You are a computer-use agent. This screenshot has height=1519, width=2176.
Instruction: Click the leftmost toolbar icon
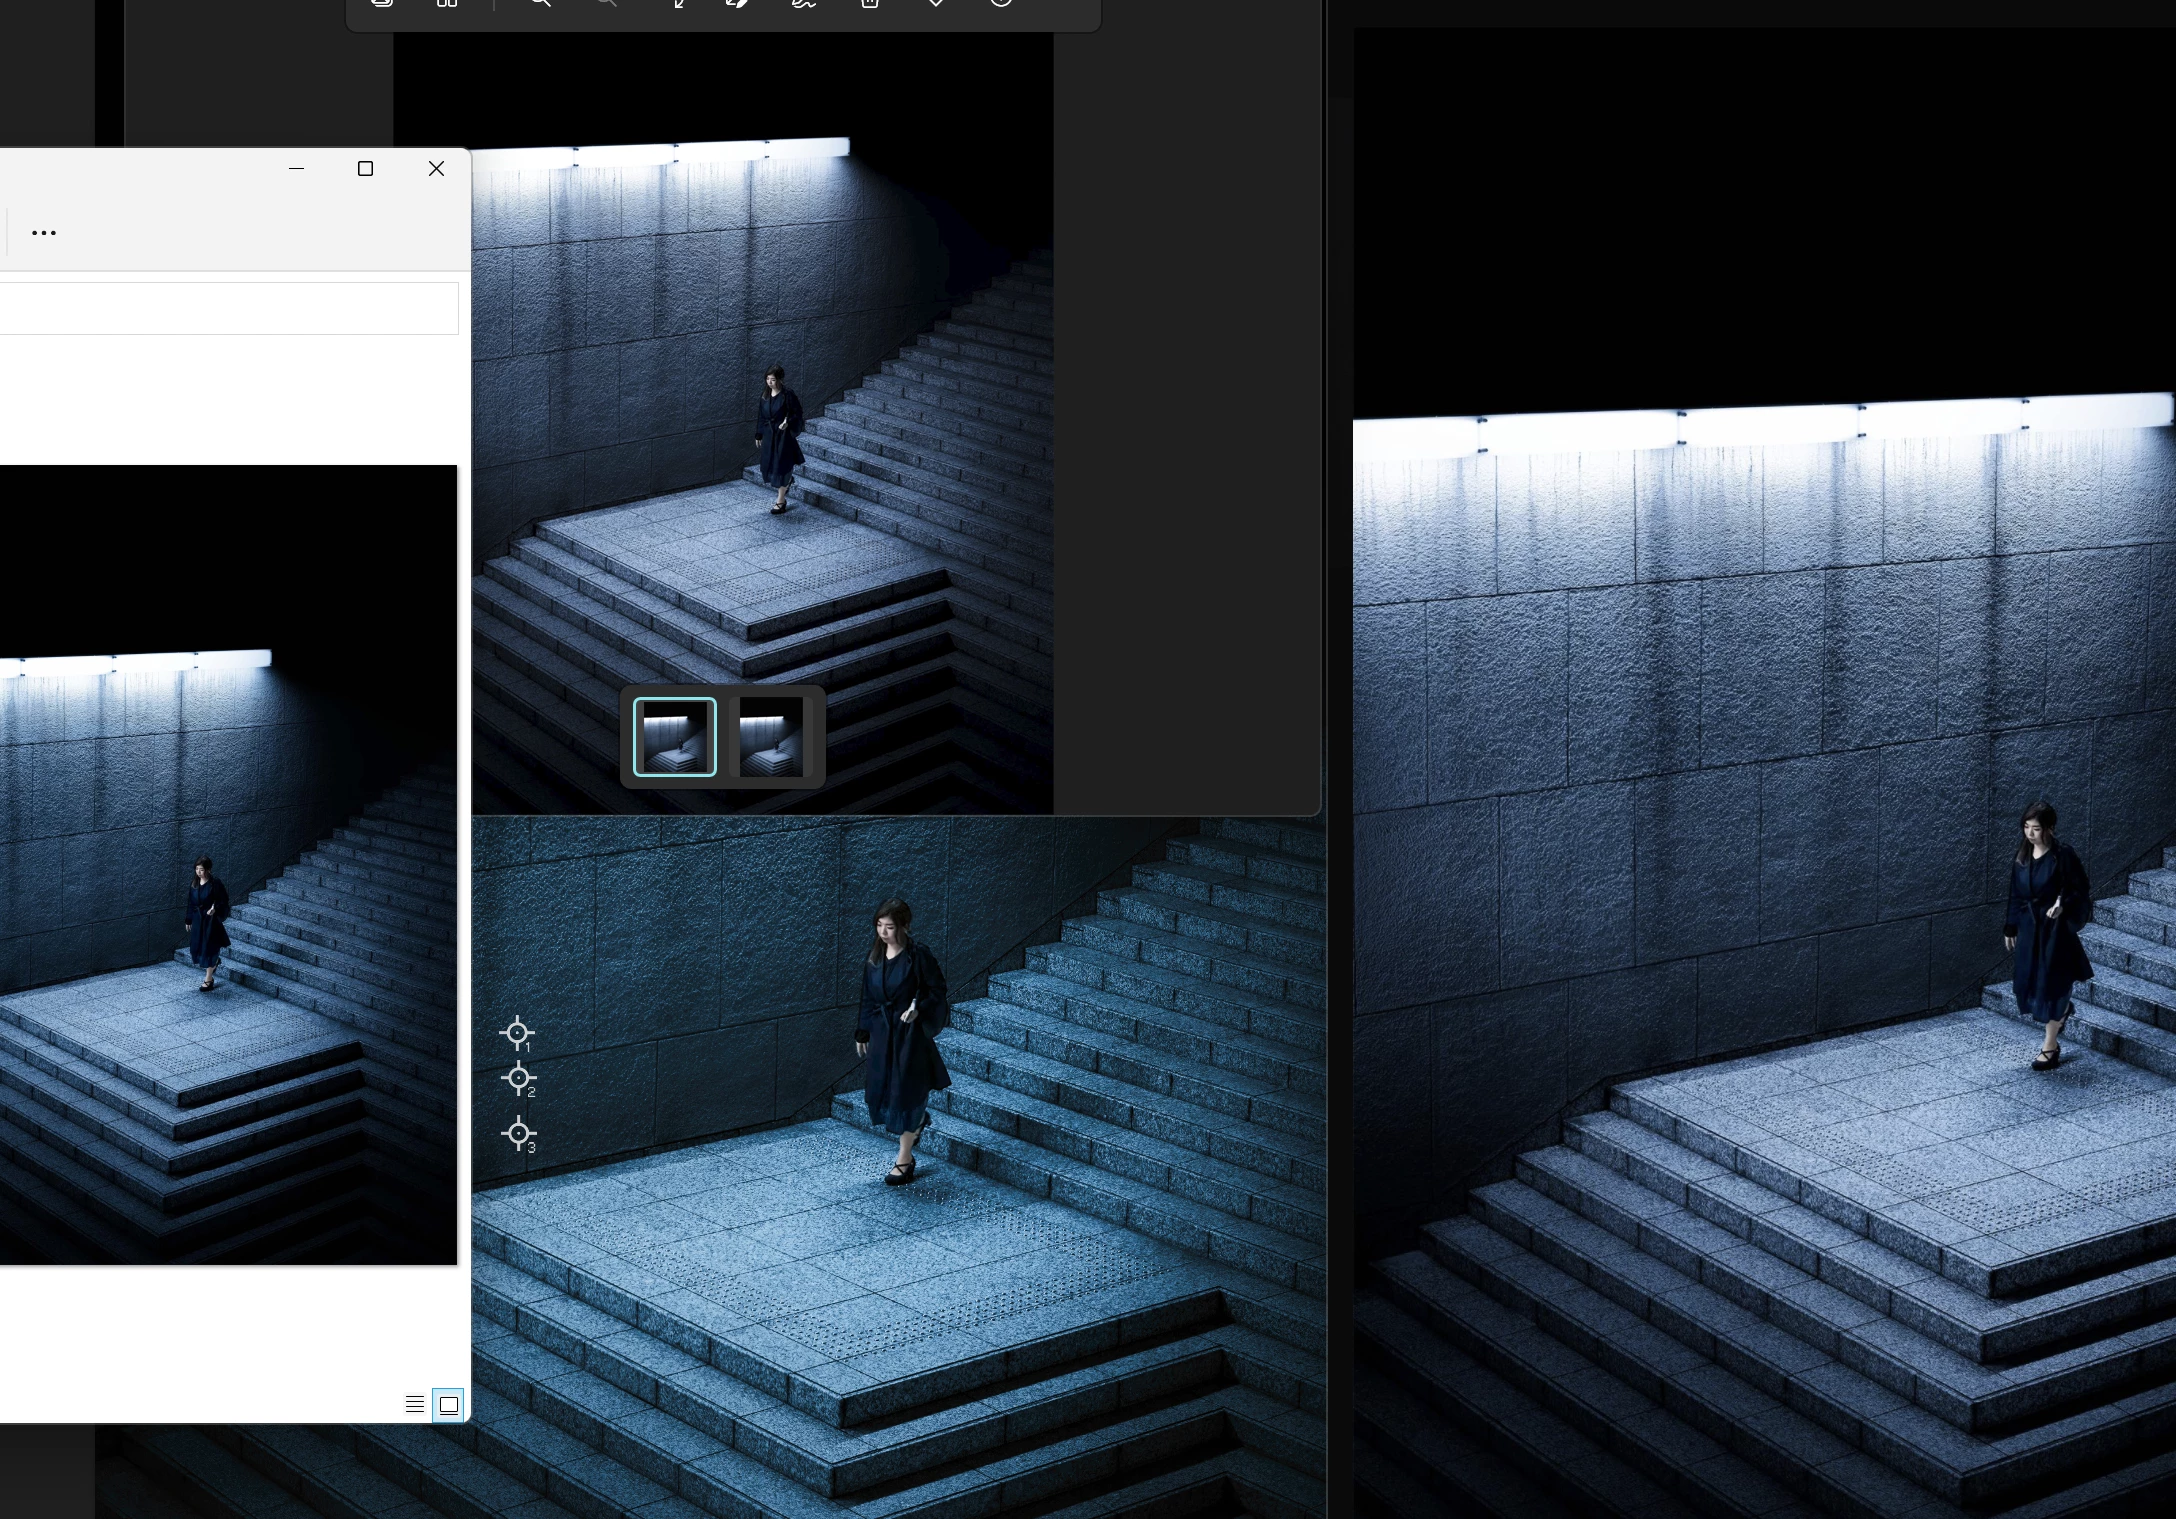click(x=382, y=3)
